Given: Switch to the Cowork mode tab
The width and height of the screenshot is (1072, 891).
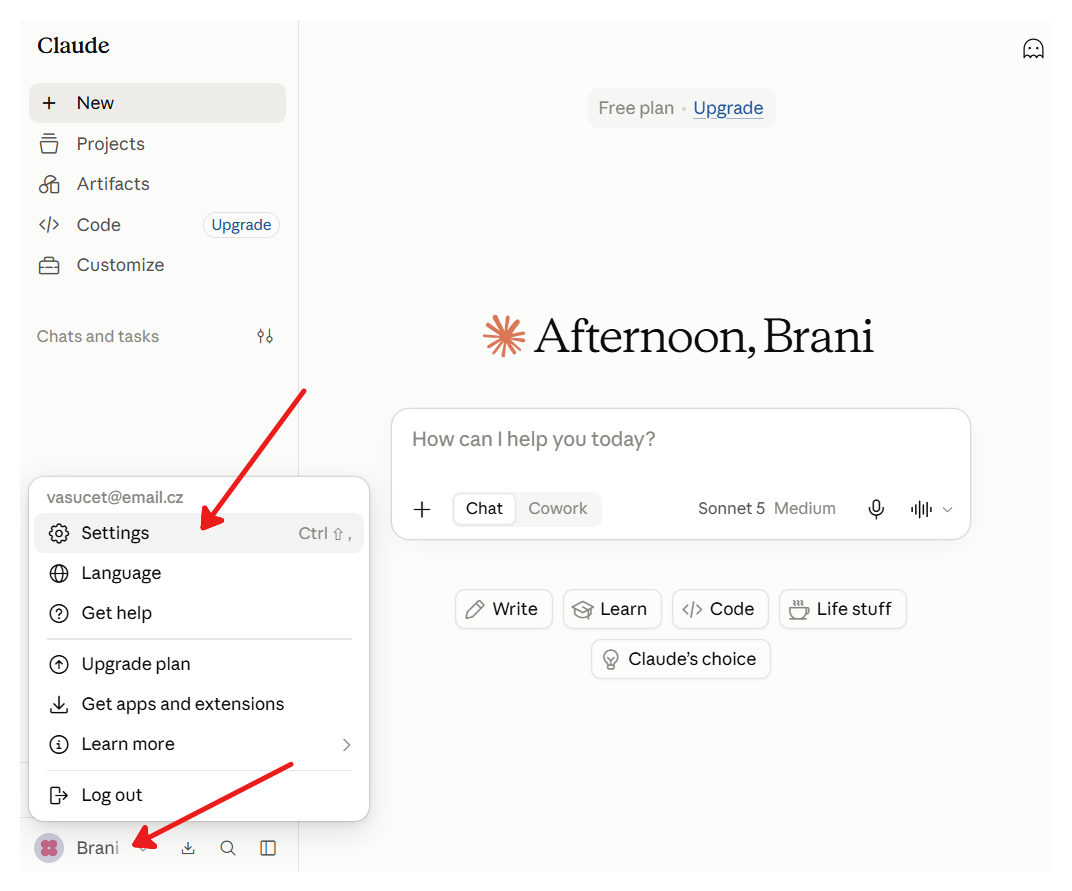Looking at the screenshot, I should pyautogui.click(x=558, y=509).
